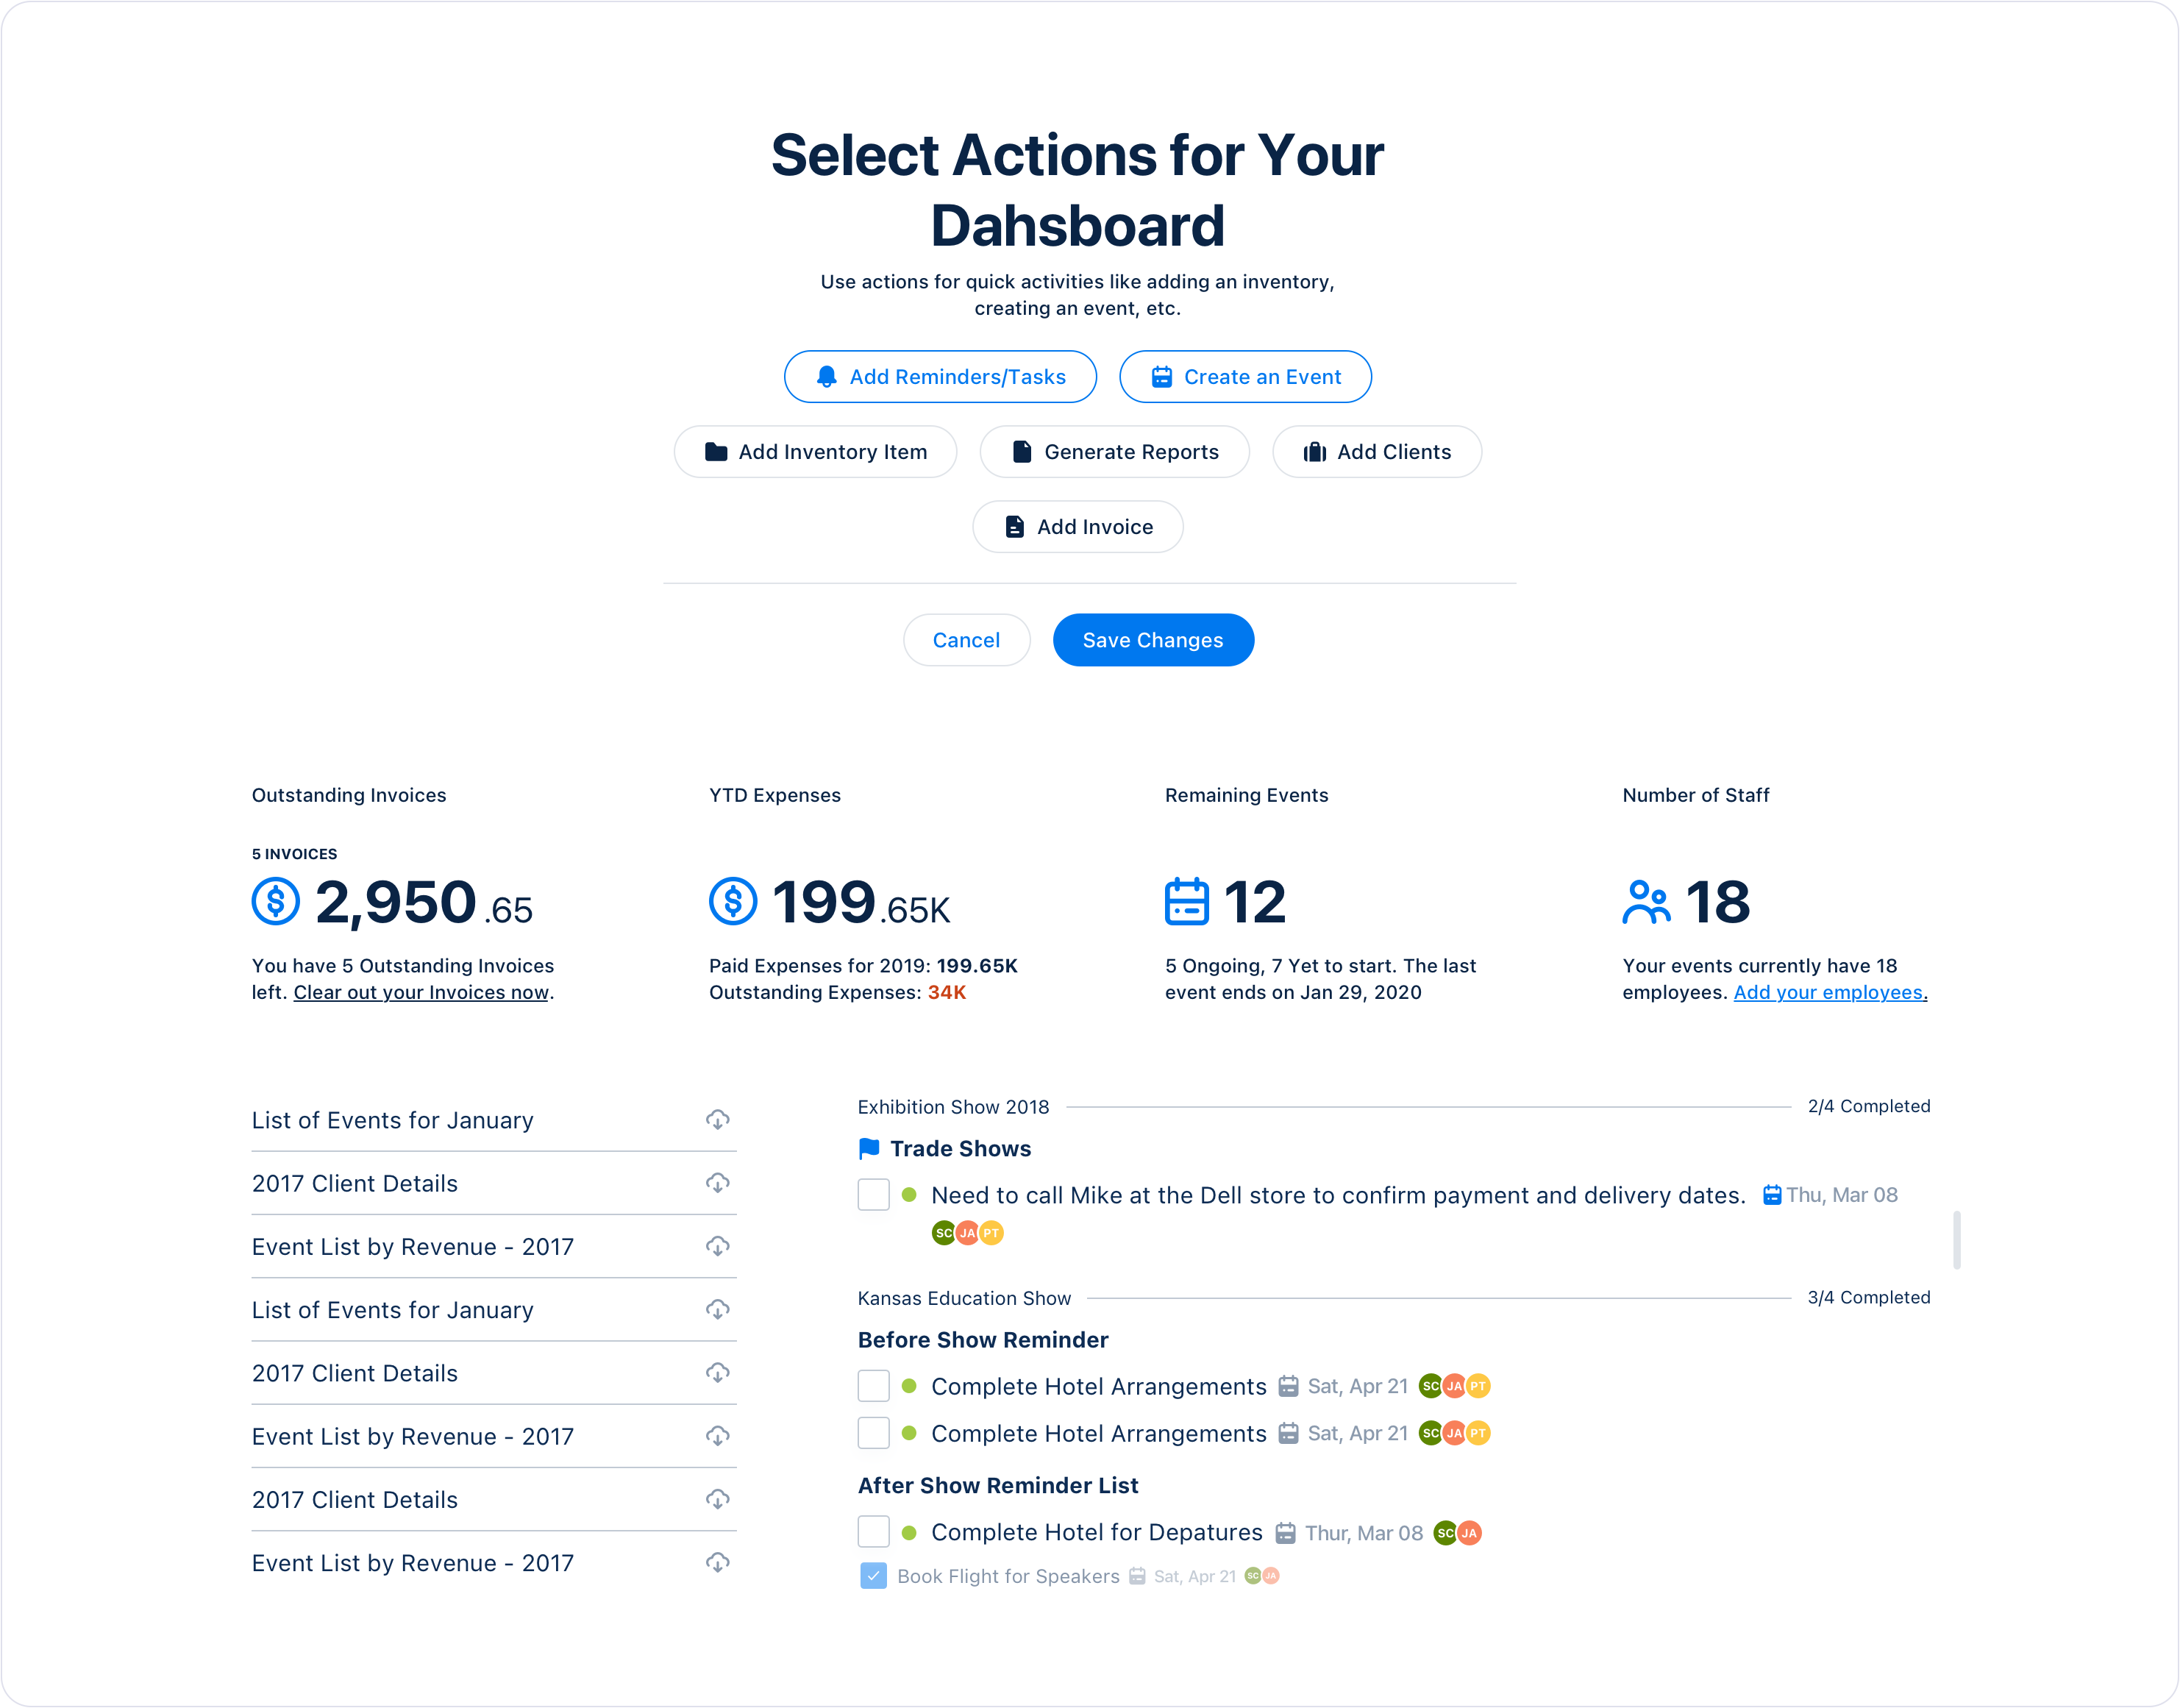Click the Number of Staff people icon

coord(1646,901)
